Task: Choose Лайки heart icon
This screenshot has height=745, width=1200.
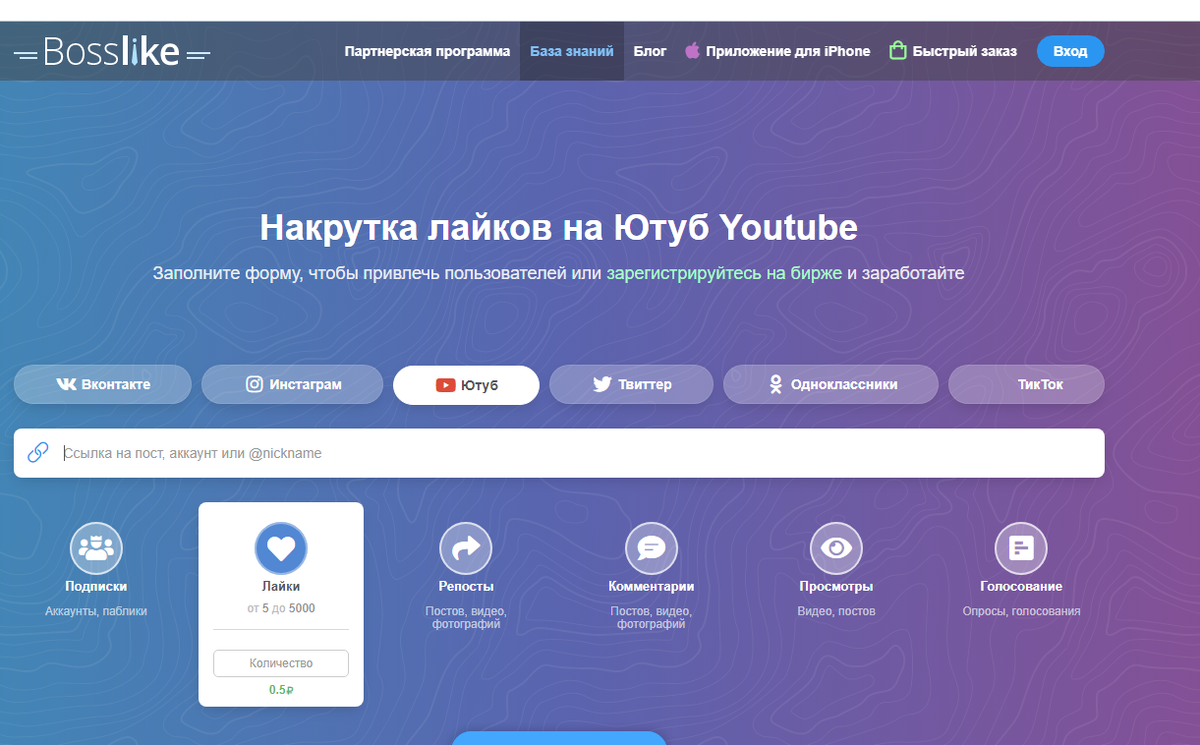Action: 281,548
